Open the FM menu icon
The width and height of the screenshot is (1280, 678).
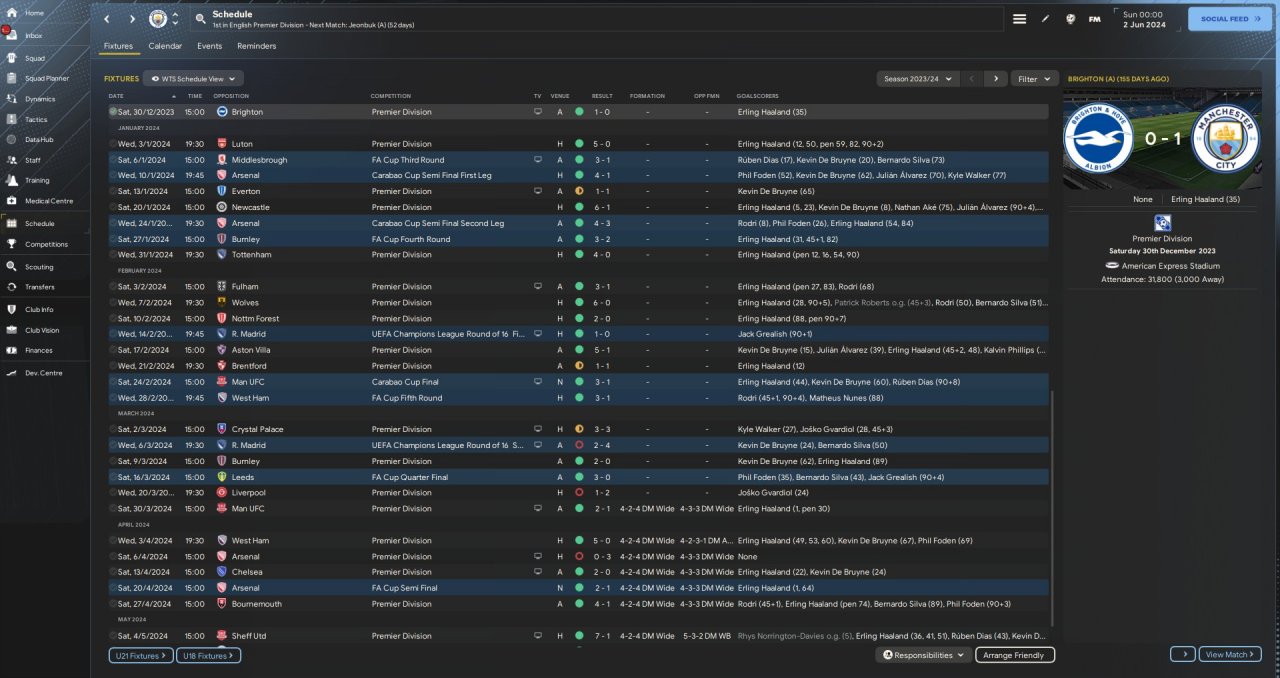point(1094,19)
